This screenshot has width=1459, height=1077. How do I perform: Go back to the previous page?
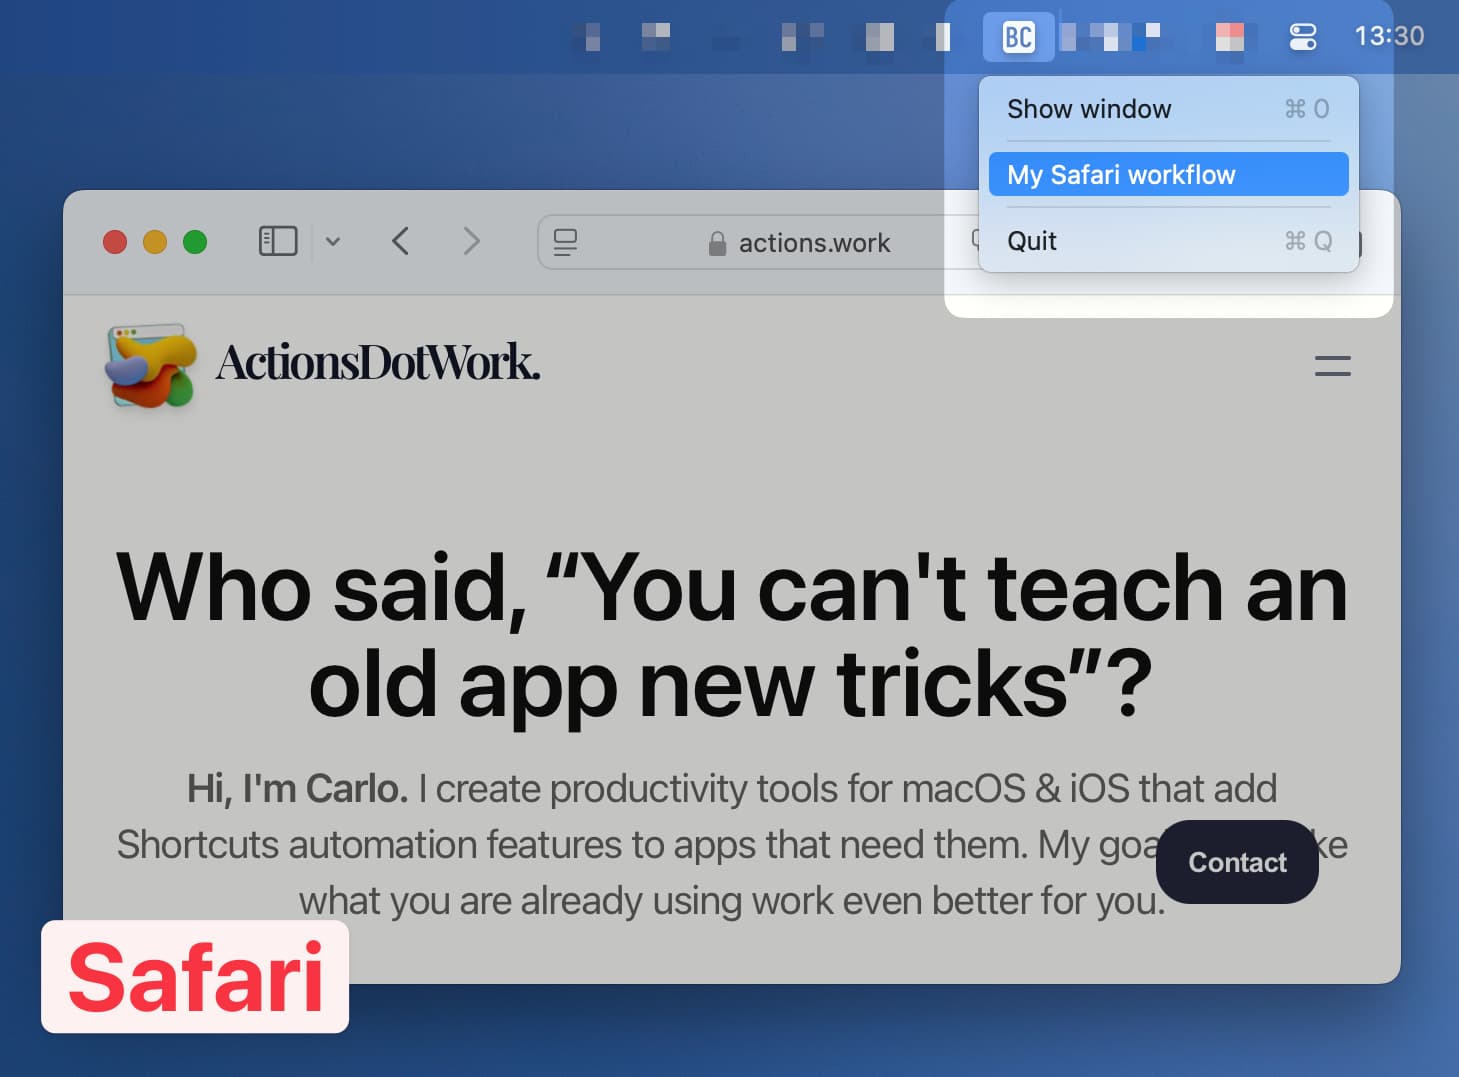click(x=401, y=241)
